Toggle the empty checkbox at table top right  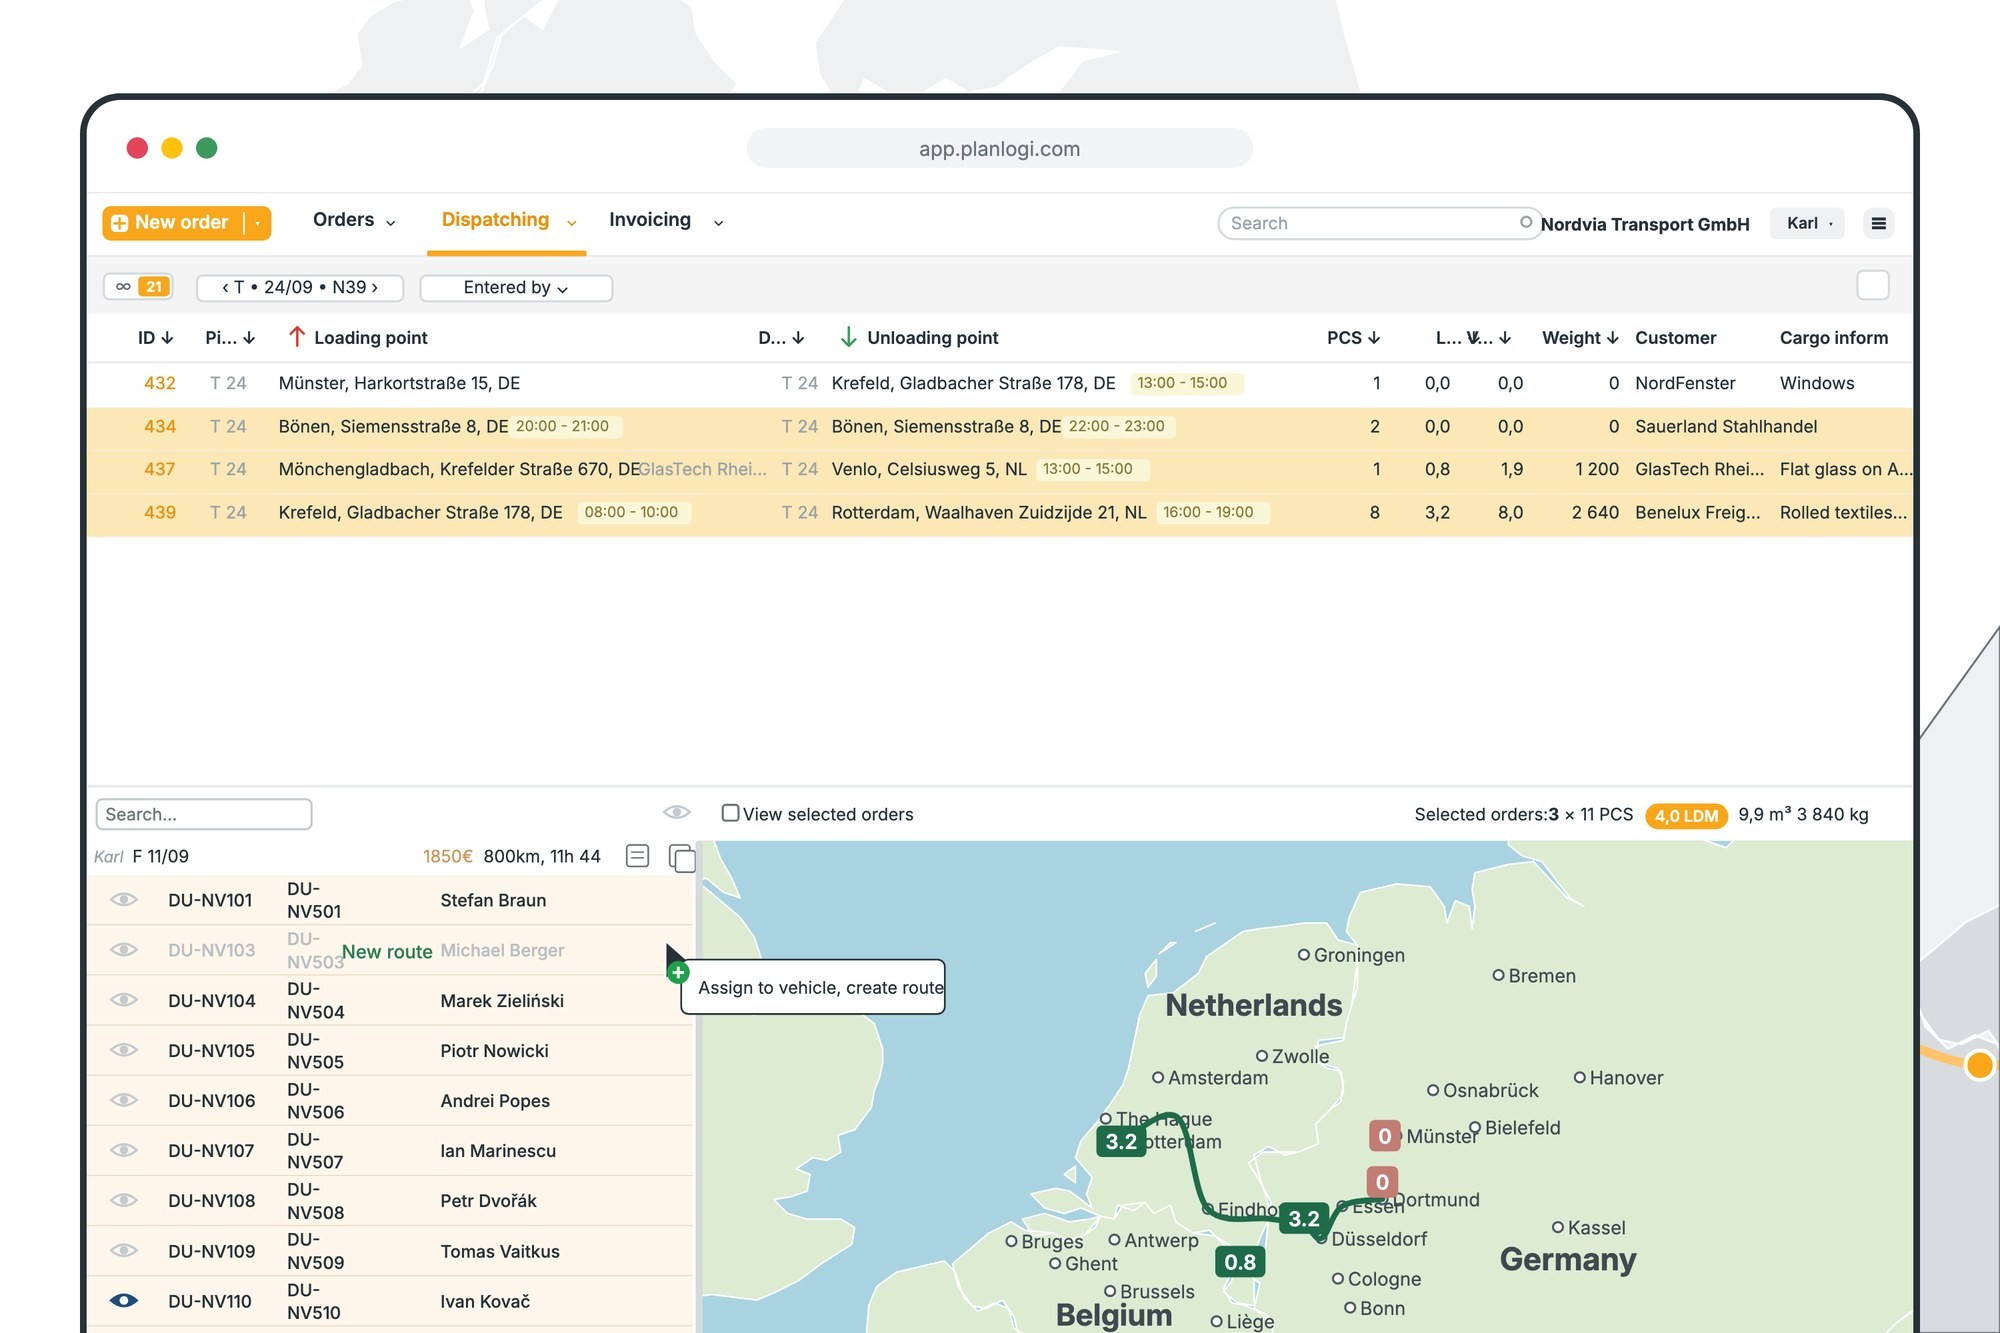click(x=1872, y=286)
